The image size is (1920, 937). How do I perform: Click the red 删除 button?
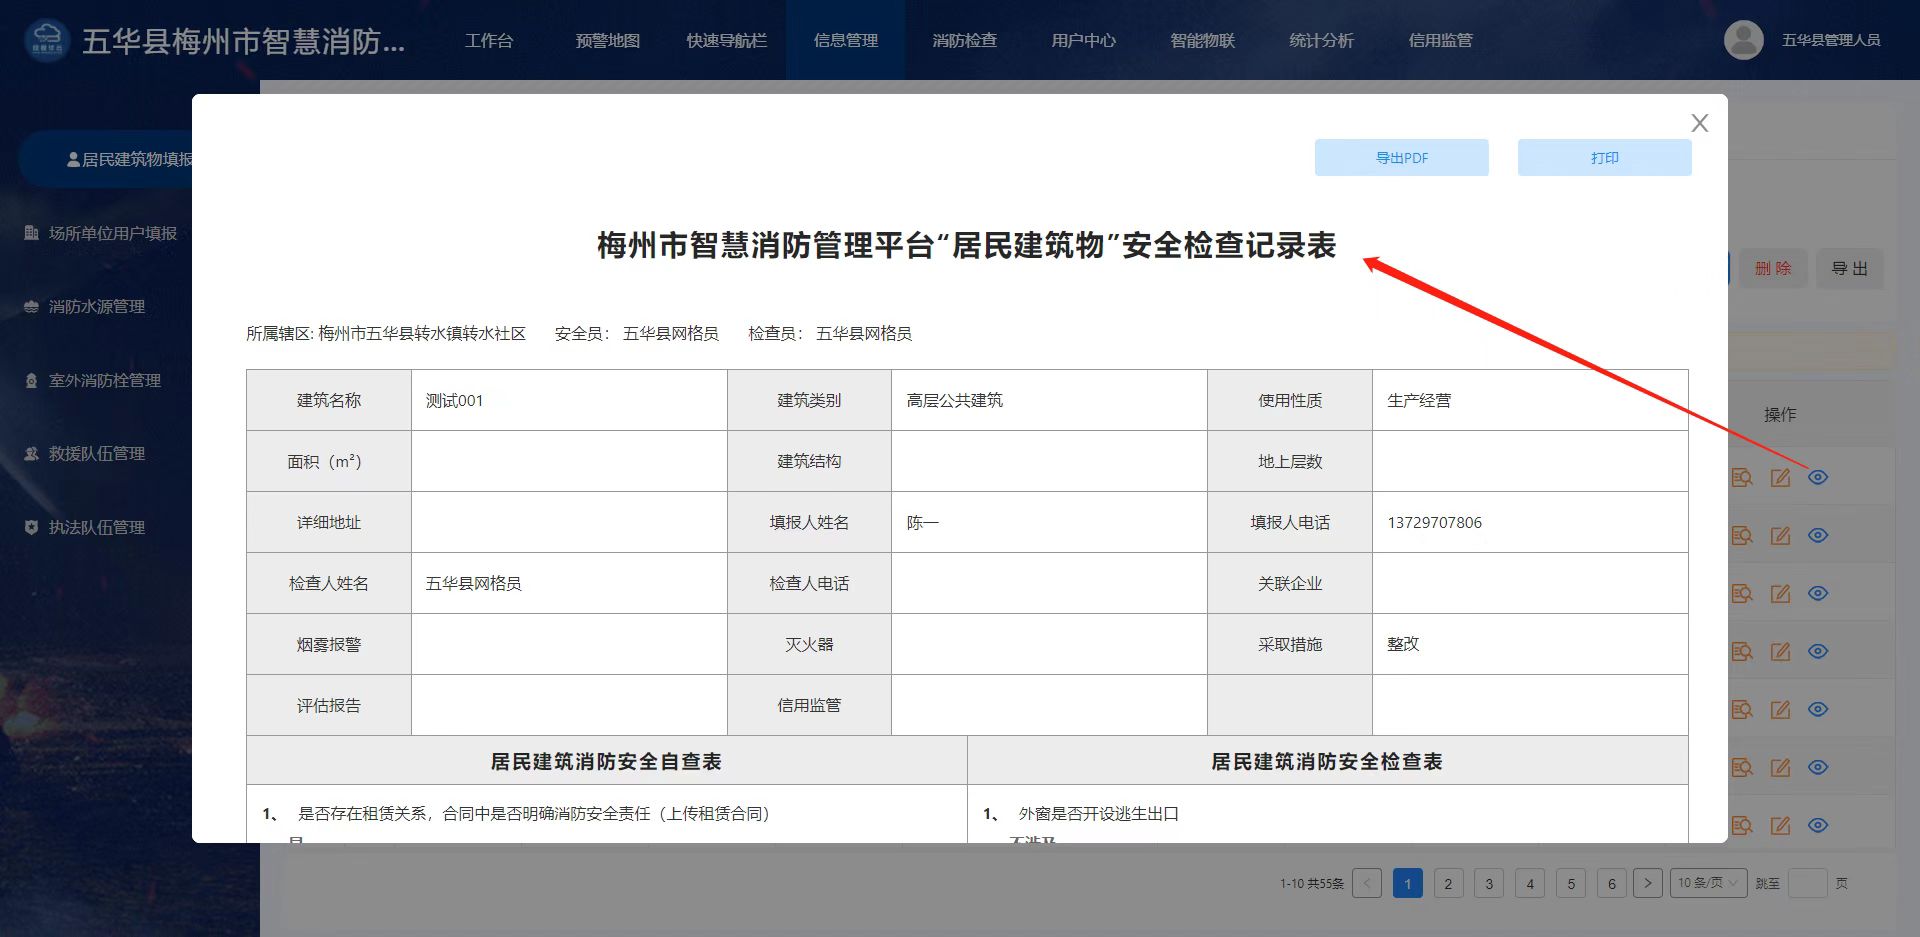tap(1773, 269)
